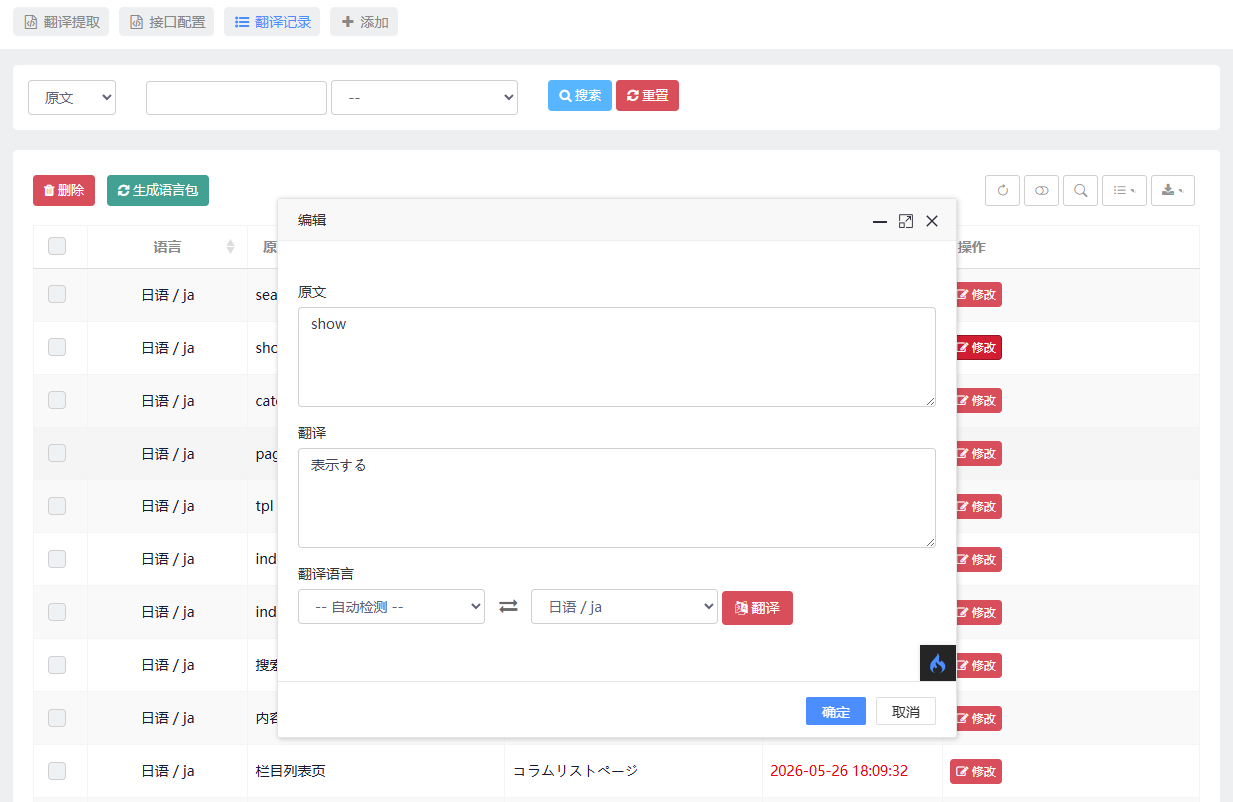The height and width of the screenshot is (802, 1233).
Task: Switch to the 翻译记录 tab
Action: coord(272,22)
